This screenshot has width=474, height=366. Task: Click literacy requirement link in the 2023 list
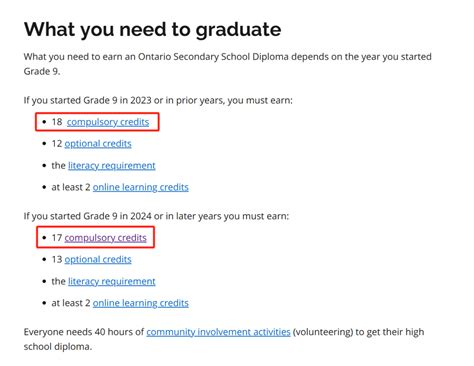click(x=112, y=166)
